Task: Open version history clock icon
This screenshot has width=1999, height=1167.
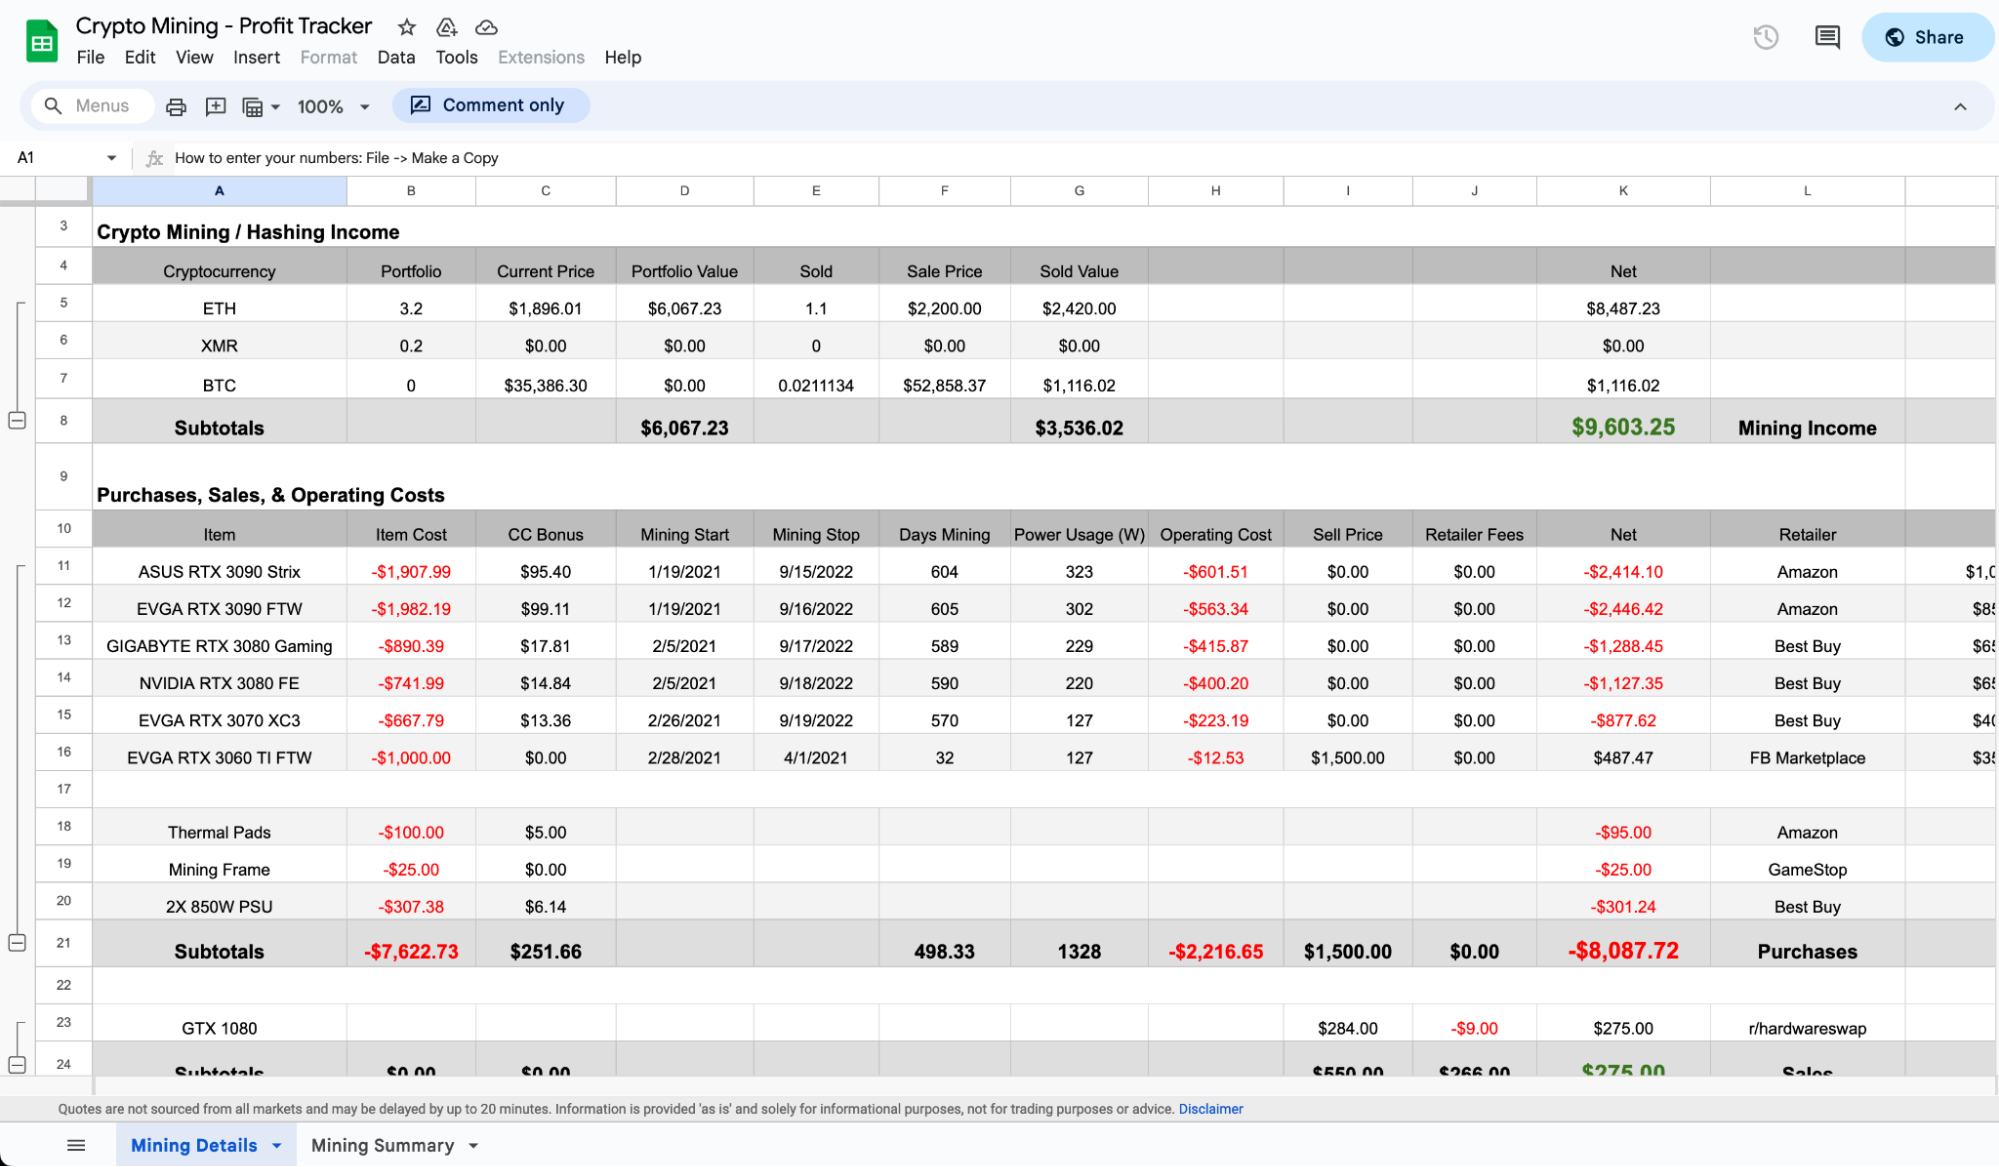Action: 1766,37
